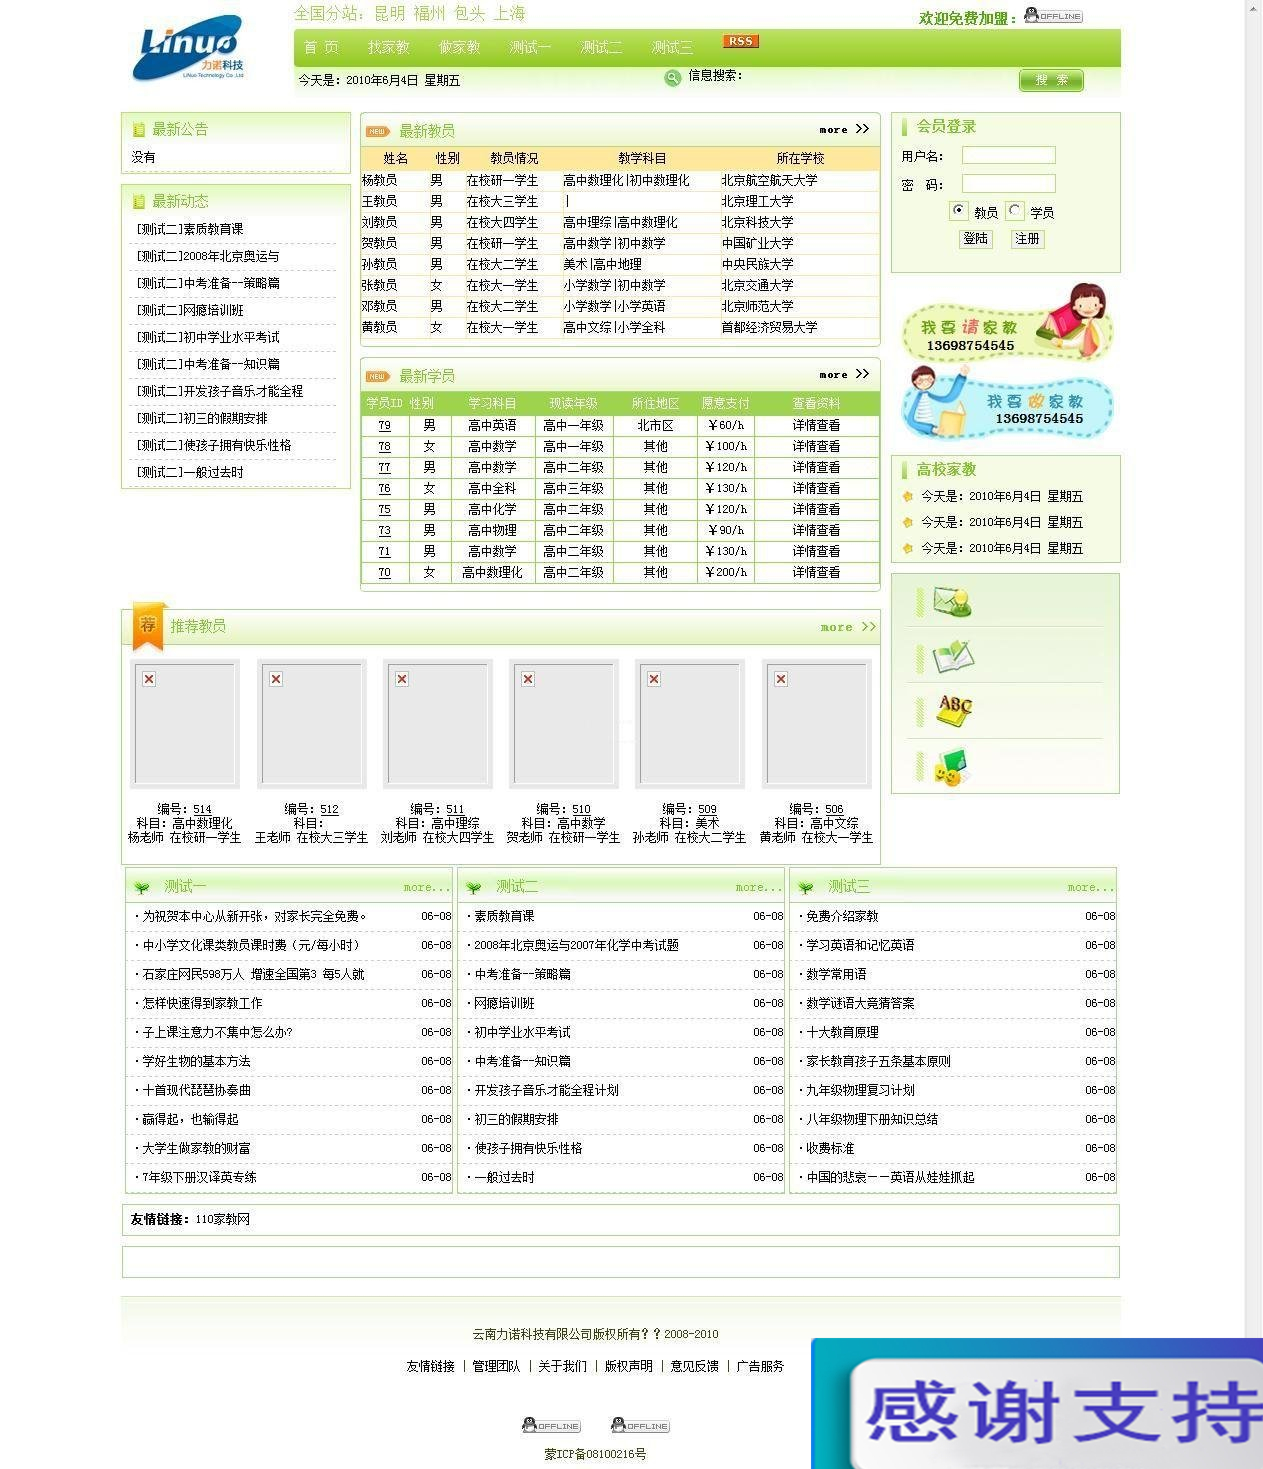Focus the 密码 password field
1263x1469 pixels.
click(x=1009, y=183)
